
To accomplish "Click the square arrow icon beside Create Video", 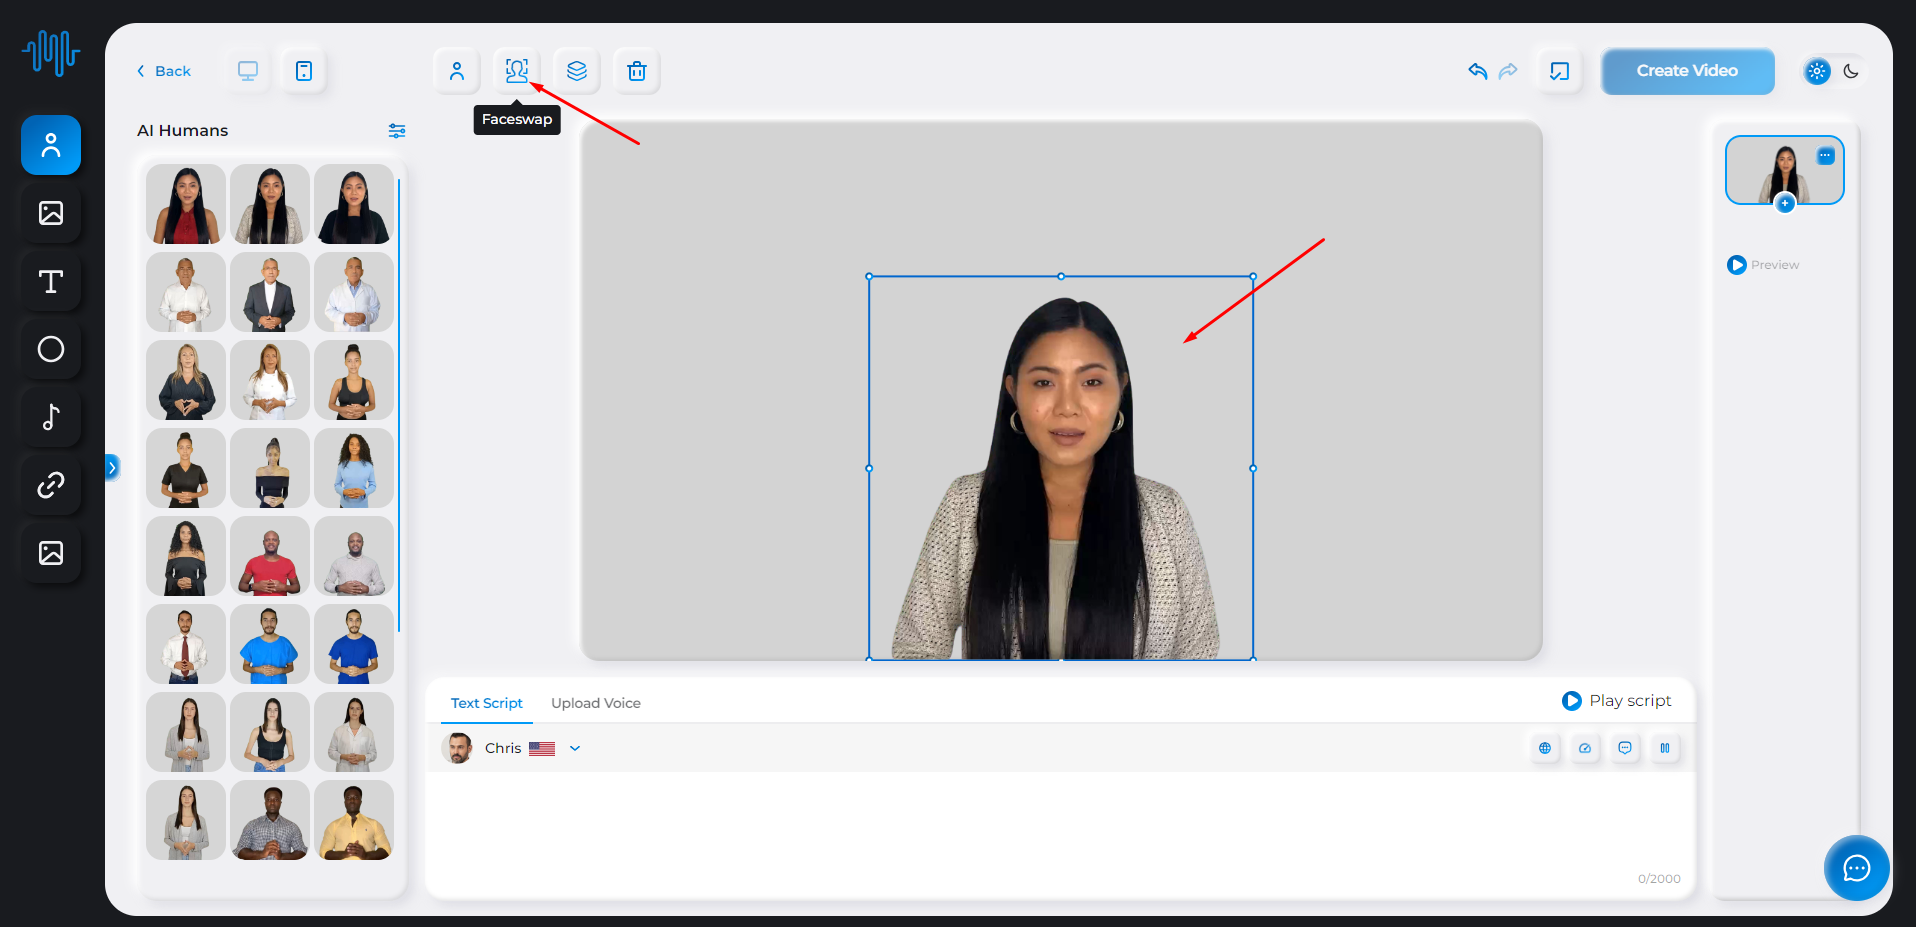I will [1560, 71].
